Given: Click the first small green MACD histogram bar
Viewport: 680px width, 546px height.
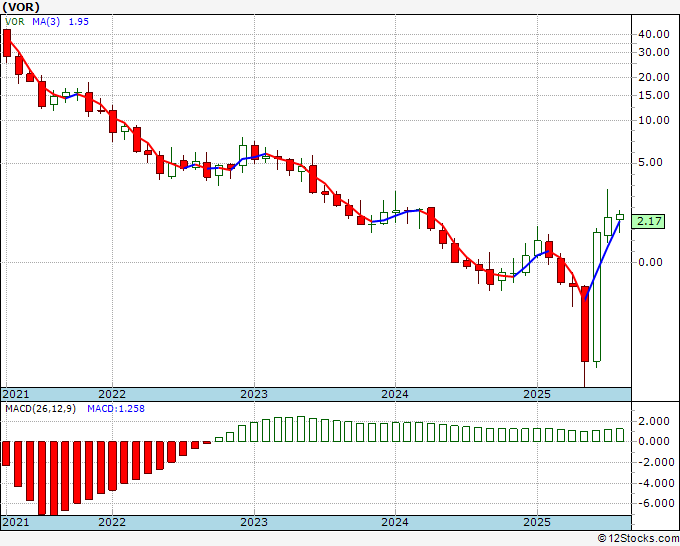Looking at the screenshot, I should (219, 439).
